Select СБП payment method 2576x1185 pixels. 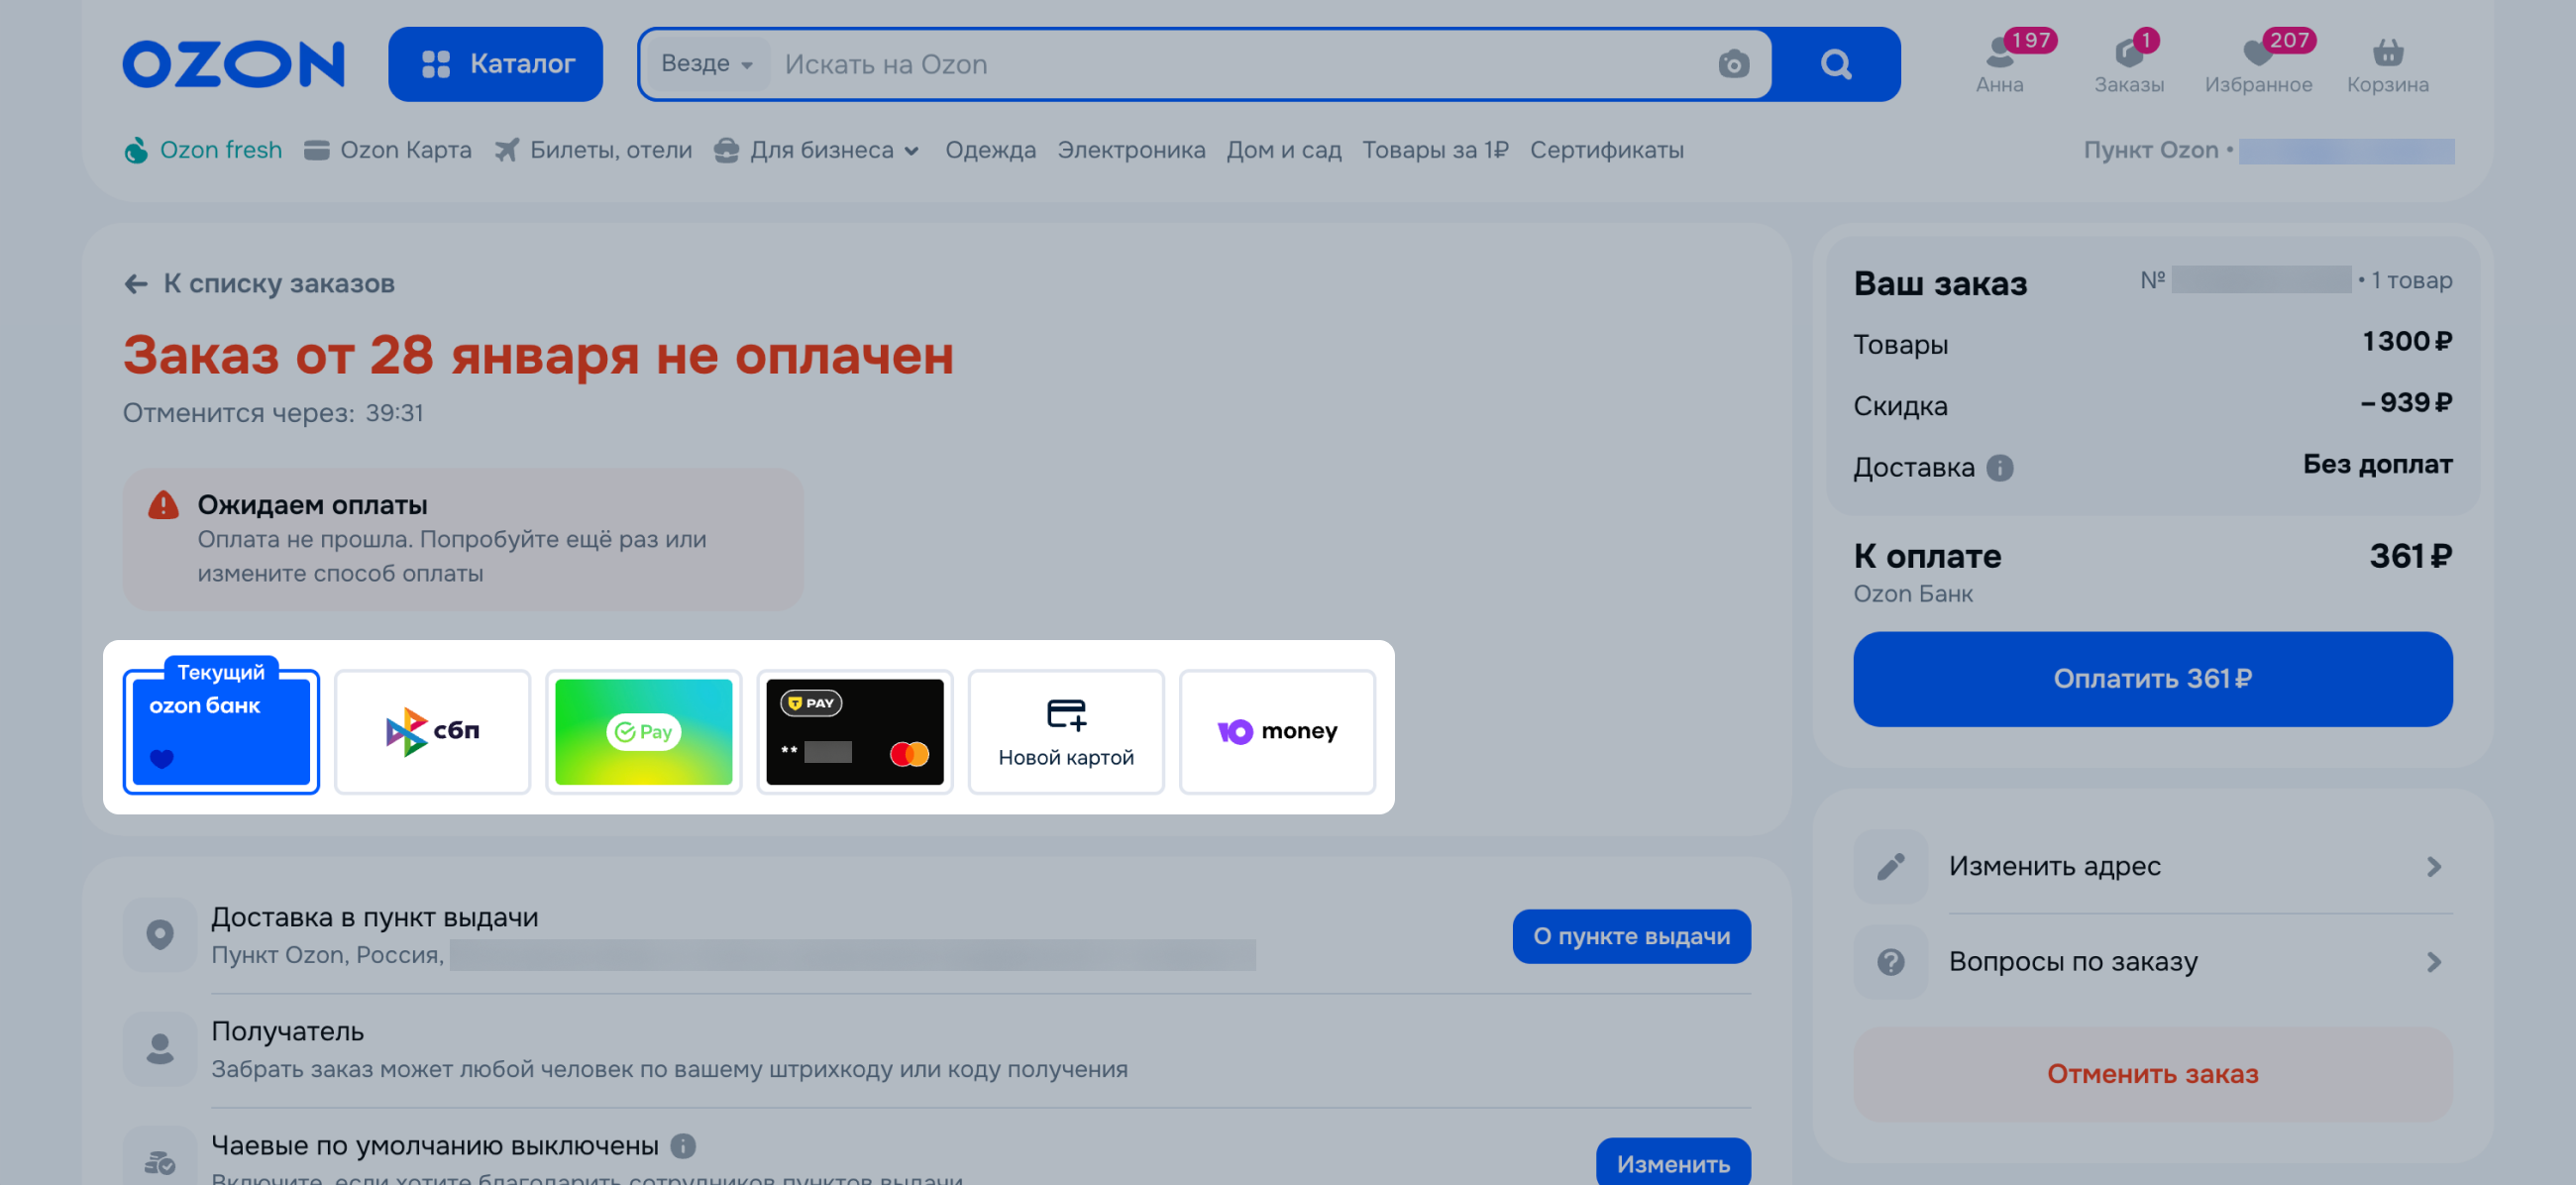tap(432, 731)
